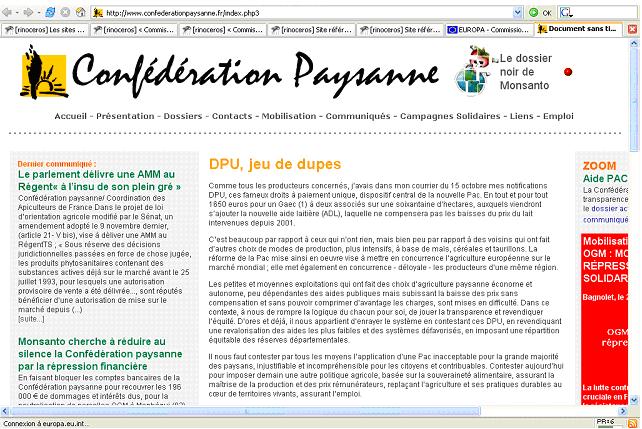Screen dimensions: 642x429
Task: Click the green OK go button
Action: (x=541, y=12)
